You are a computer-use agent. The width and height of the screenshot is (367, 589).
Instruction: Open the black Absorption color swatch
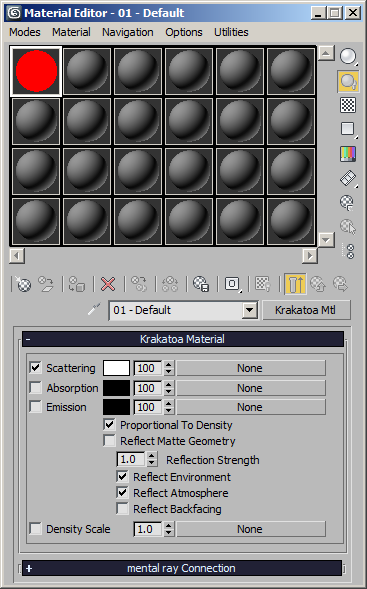pos(116,388)
